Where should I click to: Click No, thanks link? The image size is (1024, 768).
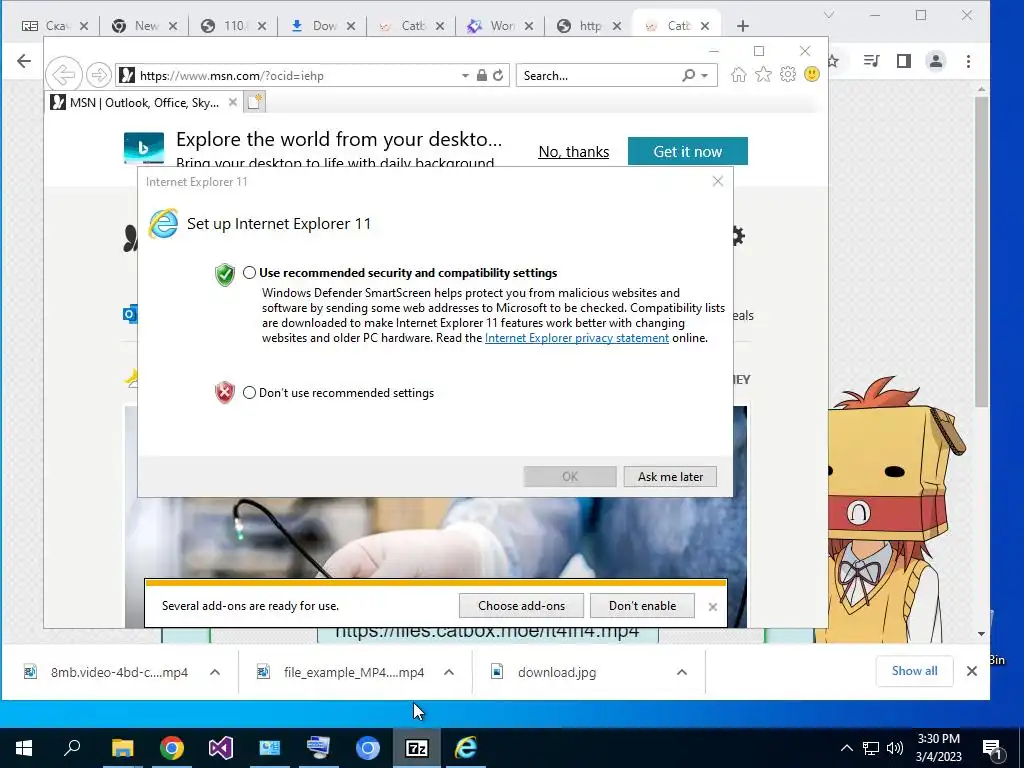click(573, 152)
